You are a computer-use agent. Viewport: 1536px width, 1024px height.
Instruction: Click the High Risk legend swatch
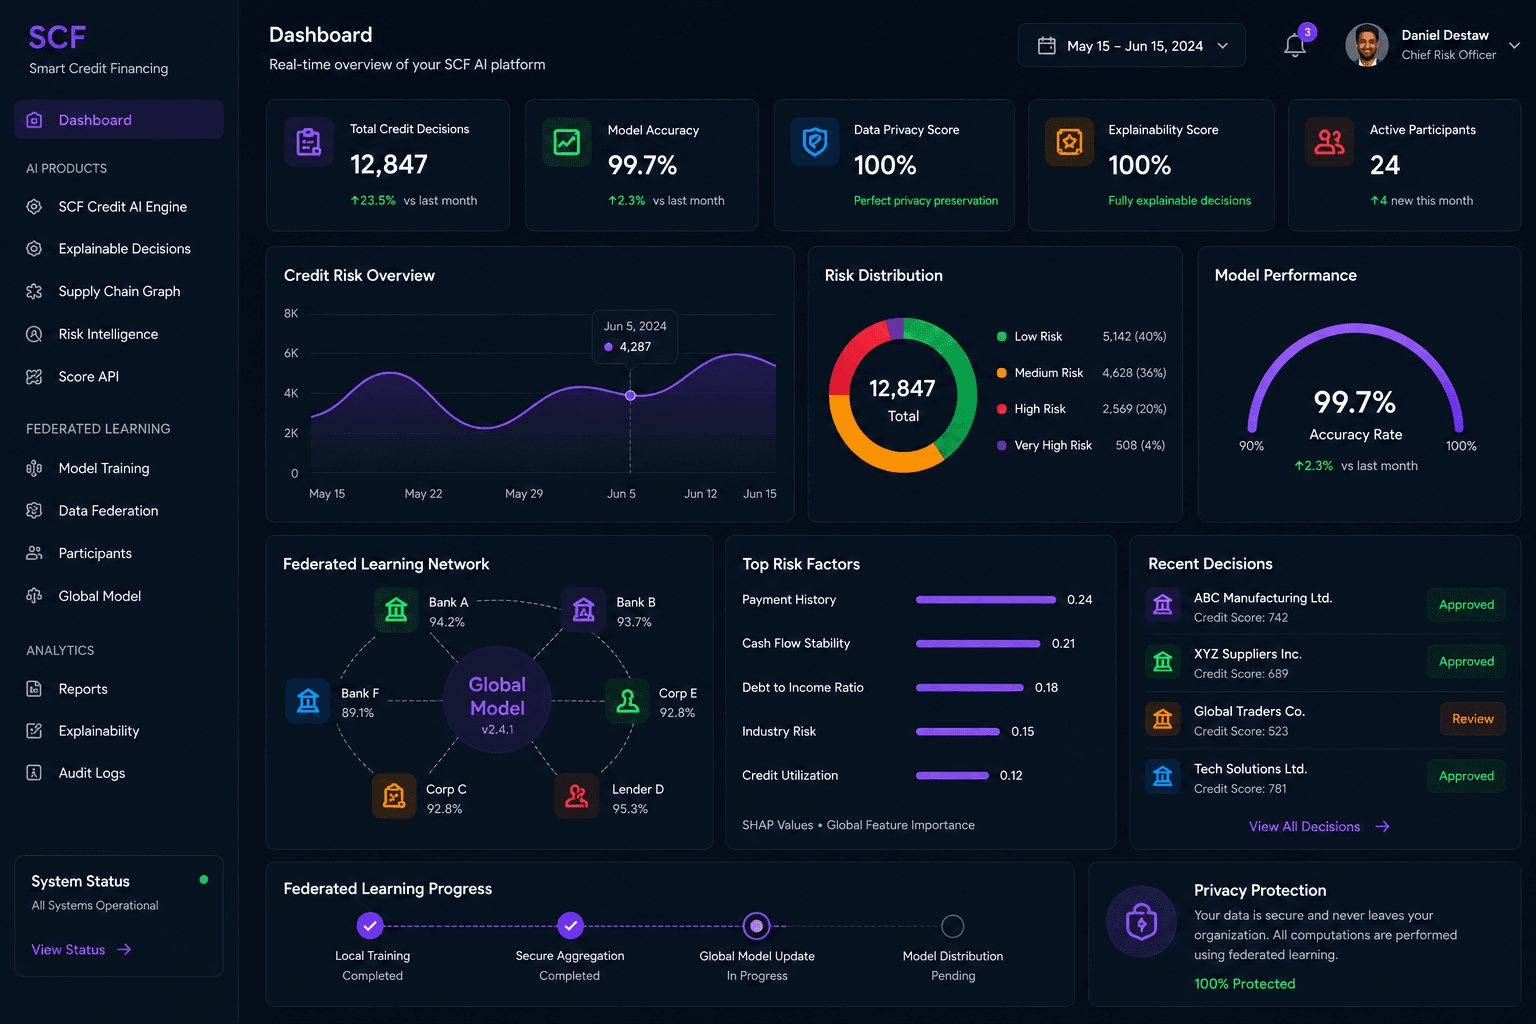[1001, 409]
